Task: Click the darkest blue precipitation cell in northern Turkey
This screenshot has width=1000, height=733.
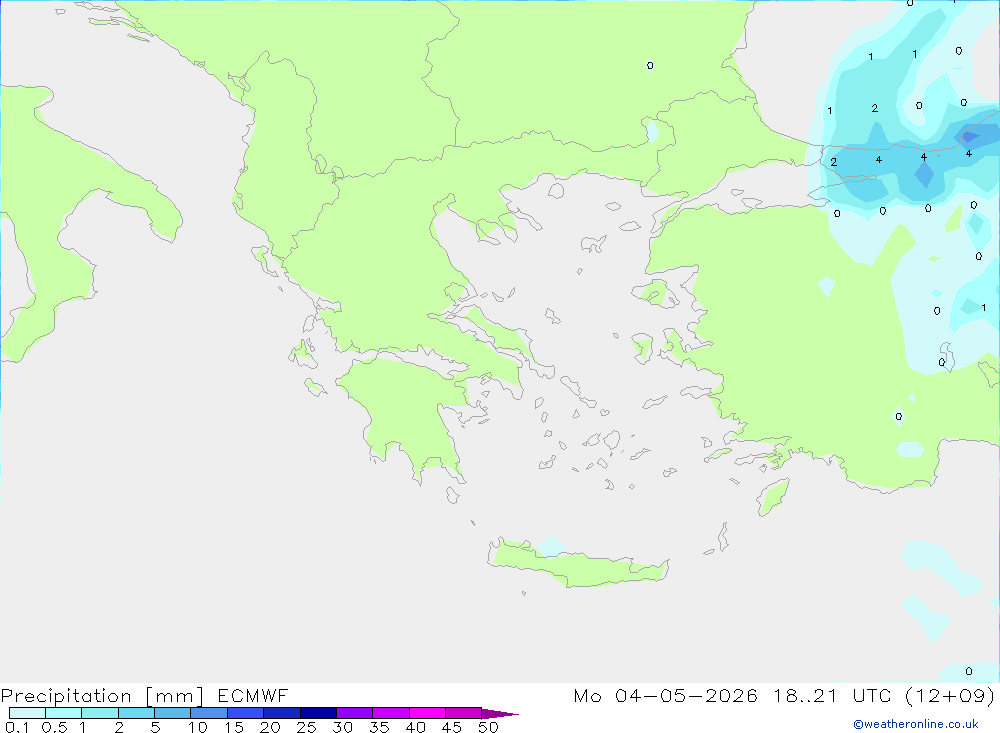Action: [x=970, y=136]
